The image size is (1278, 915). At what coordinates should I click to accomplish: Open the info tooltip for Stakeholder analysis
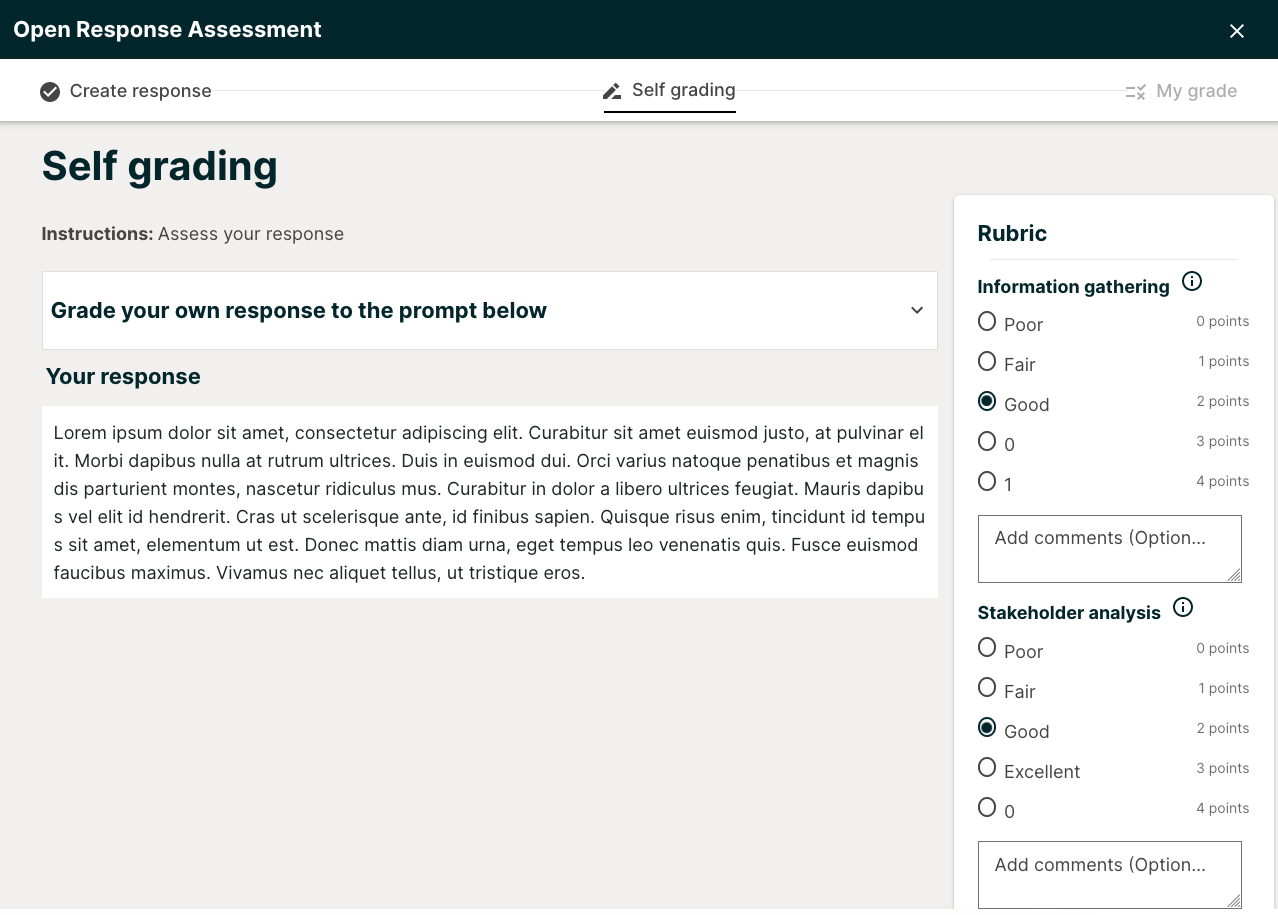[1183, 607]
